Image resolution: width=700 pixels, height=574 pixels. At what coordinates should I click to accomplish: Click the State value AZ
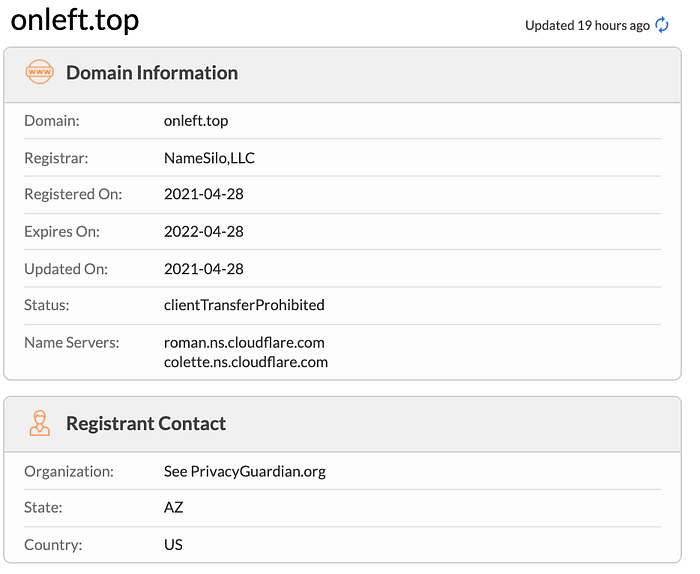174,508
